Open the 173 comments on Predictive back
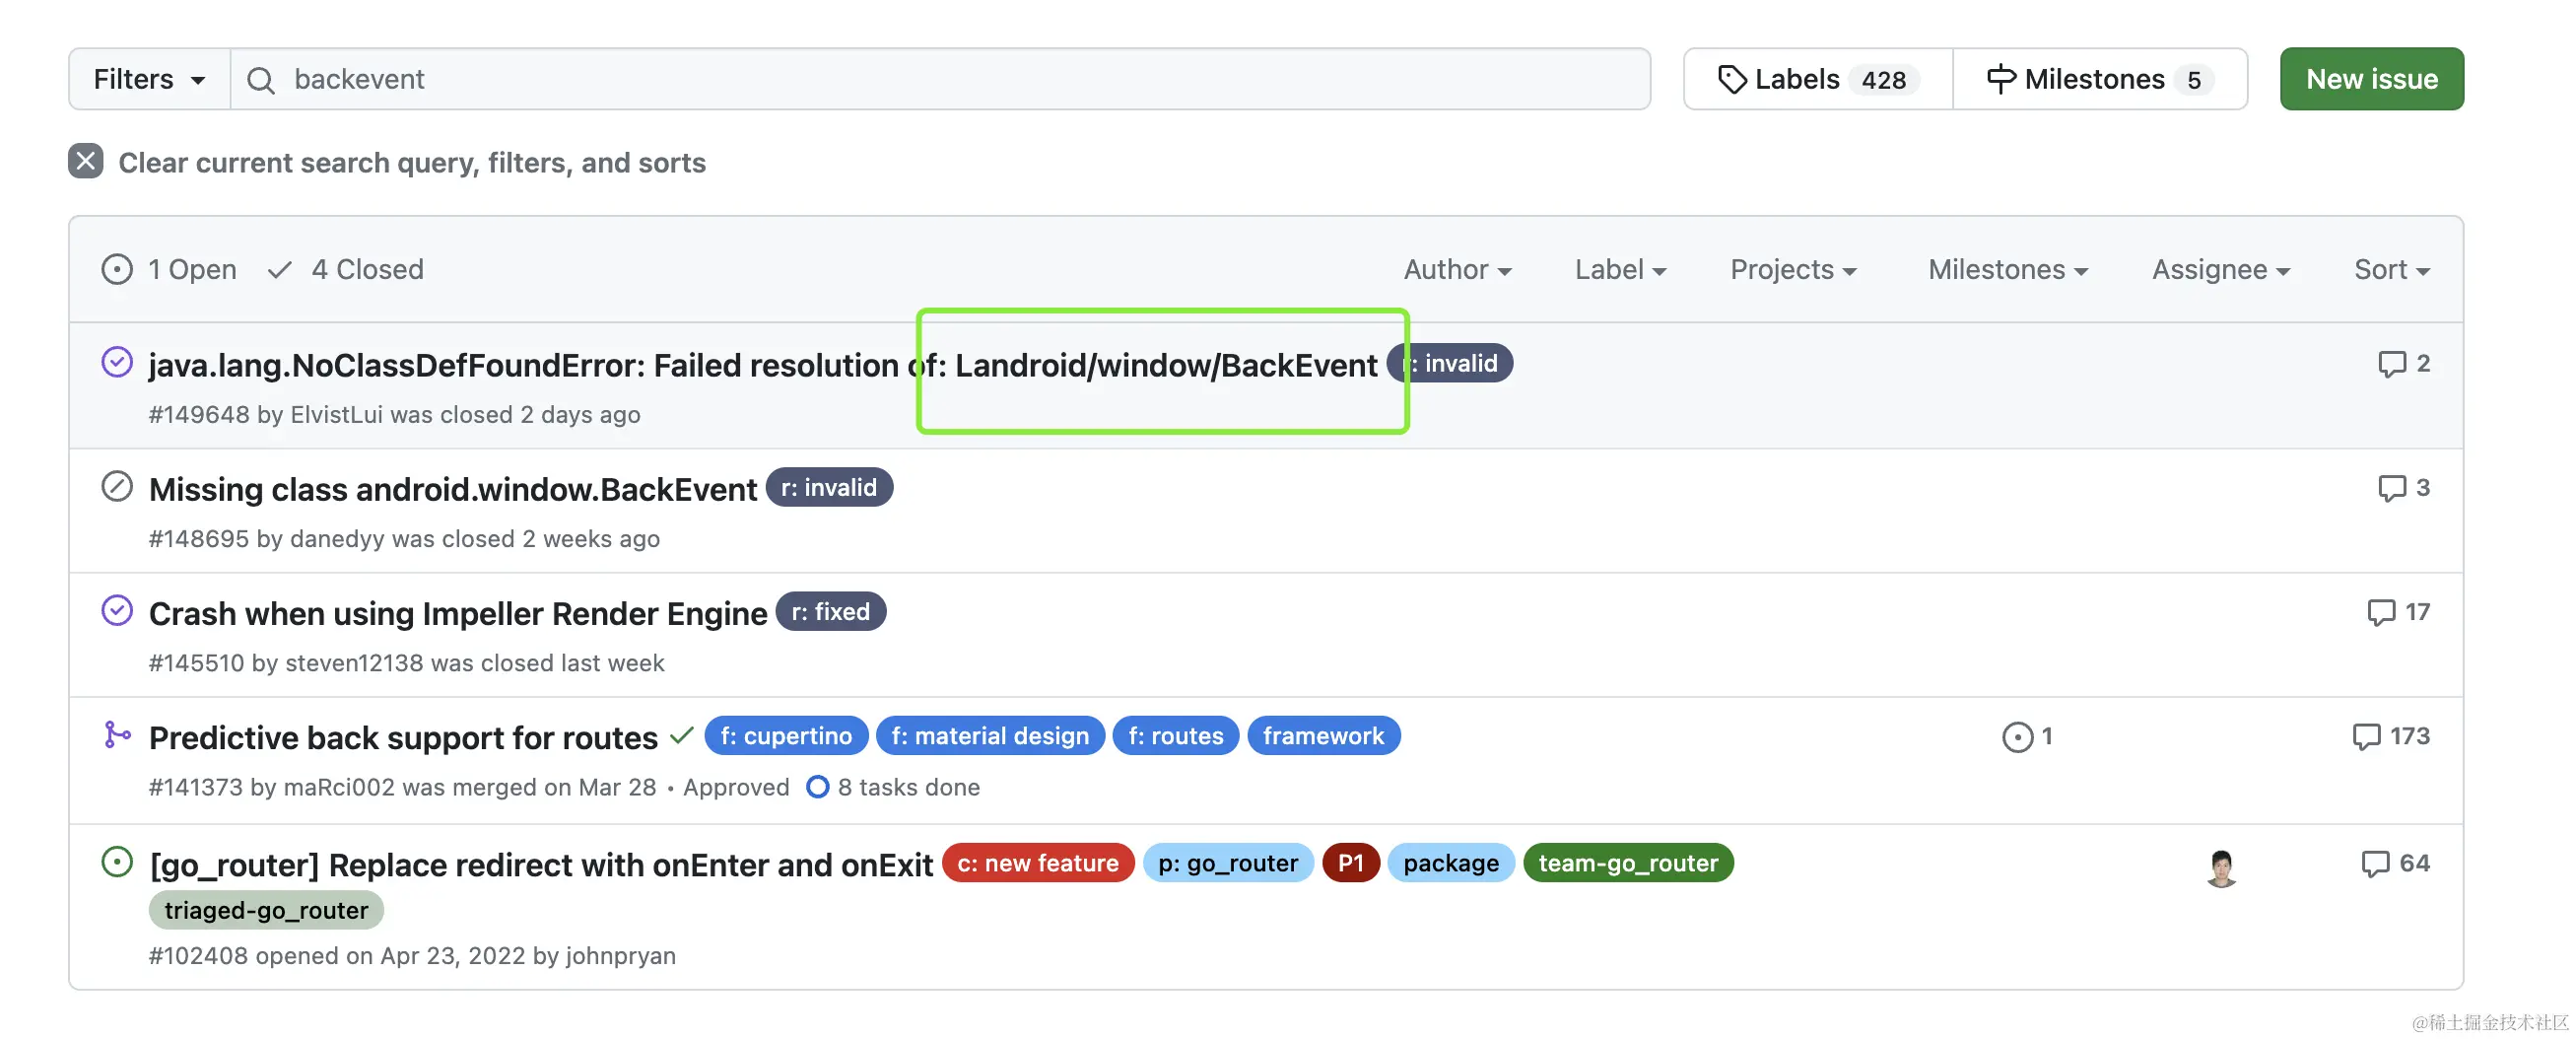 [2391, 735]
